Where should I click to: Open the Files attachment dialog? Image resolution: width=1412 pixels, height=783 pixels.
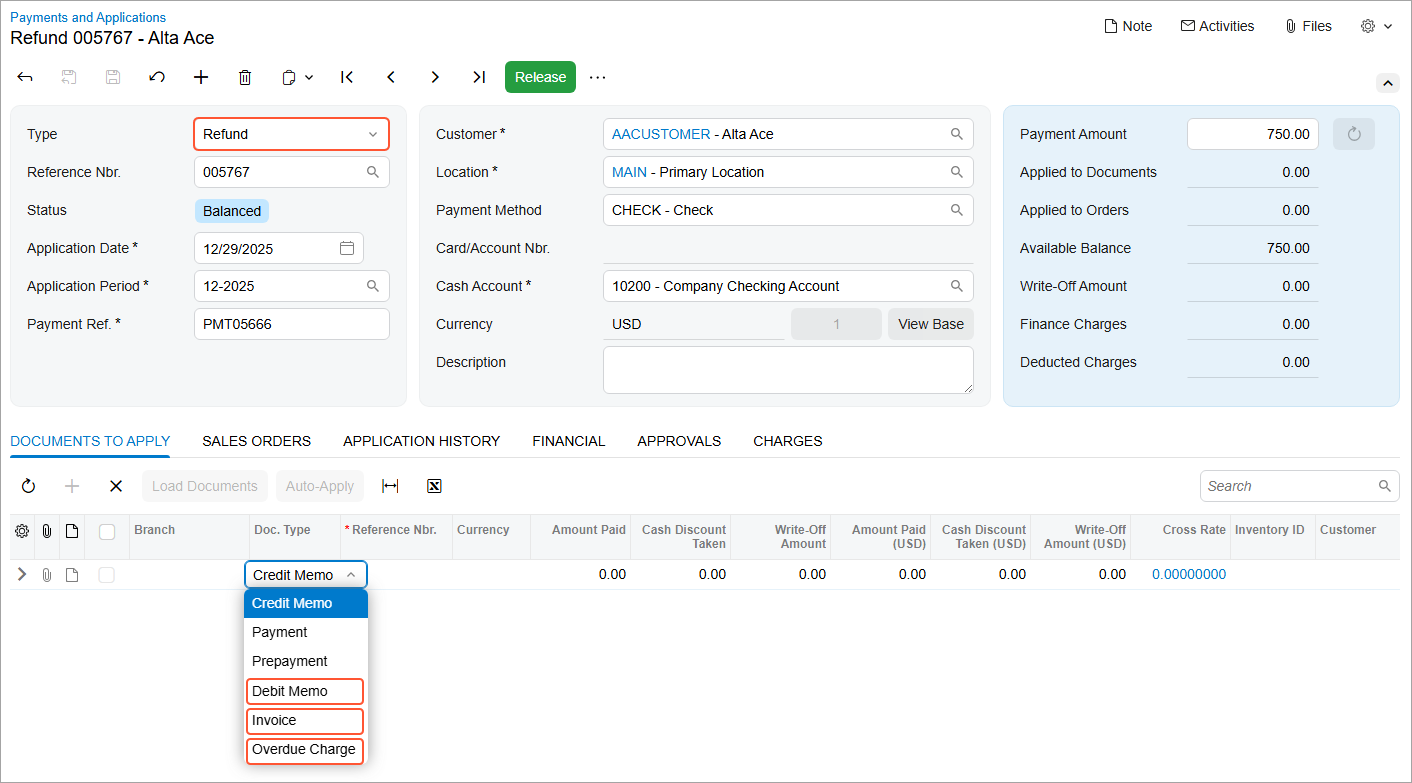[1308, 26]
